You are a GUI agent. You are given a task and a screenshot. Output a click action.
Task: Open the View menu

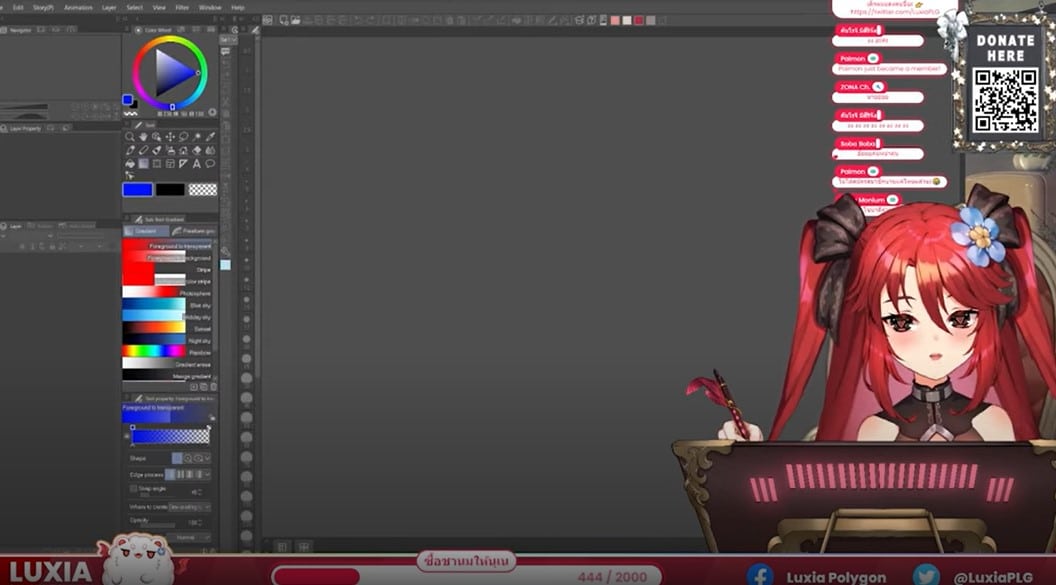(x=159, y=7)
